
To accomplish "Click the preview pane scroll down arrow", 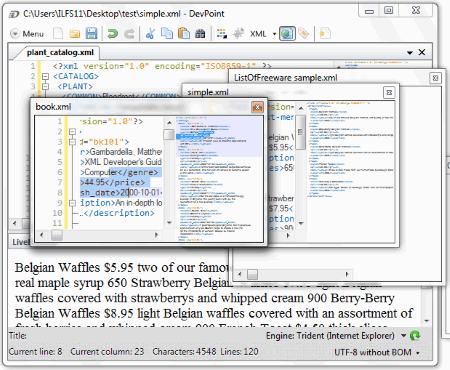I will 427,321.
